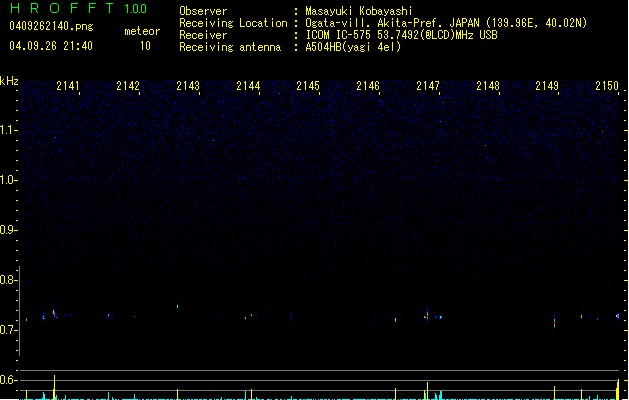Click the 0.8 kHz axis label
Screen dimensions: 629x400
point(8,280)
